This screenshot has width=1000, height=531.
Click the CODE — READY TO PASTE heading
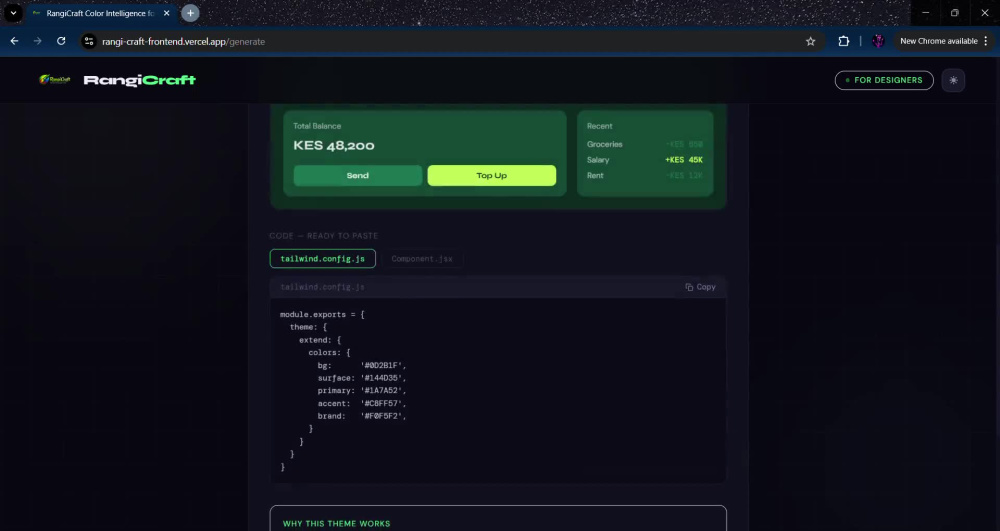coord(323,236)
